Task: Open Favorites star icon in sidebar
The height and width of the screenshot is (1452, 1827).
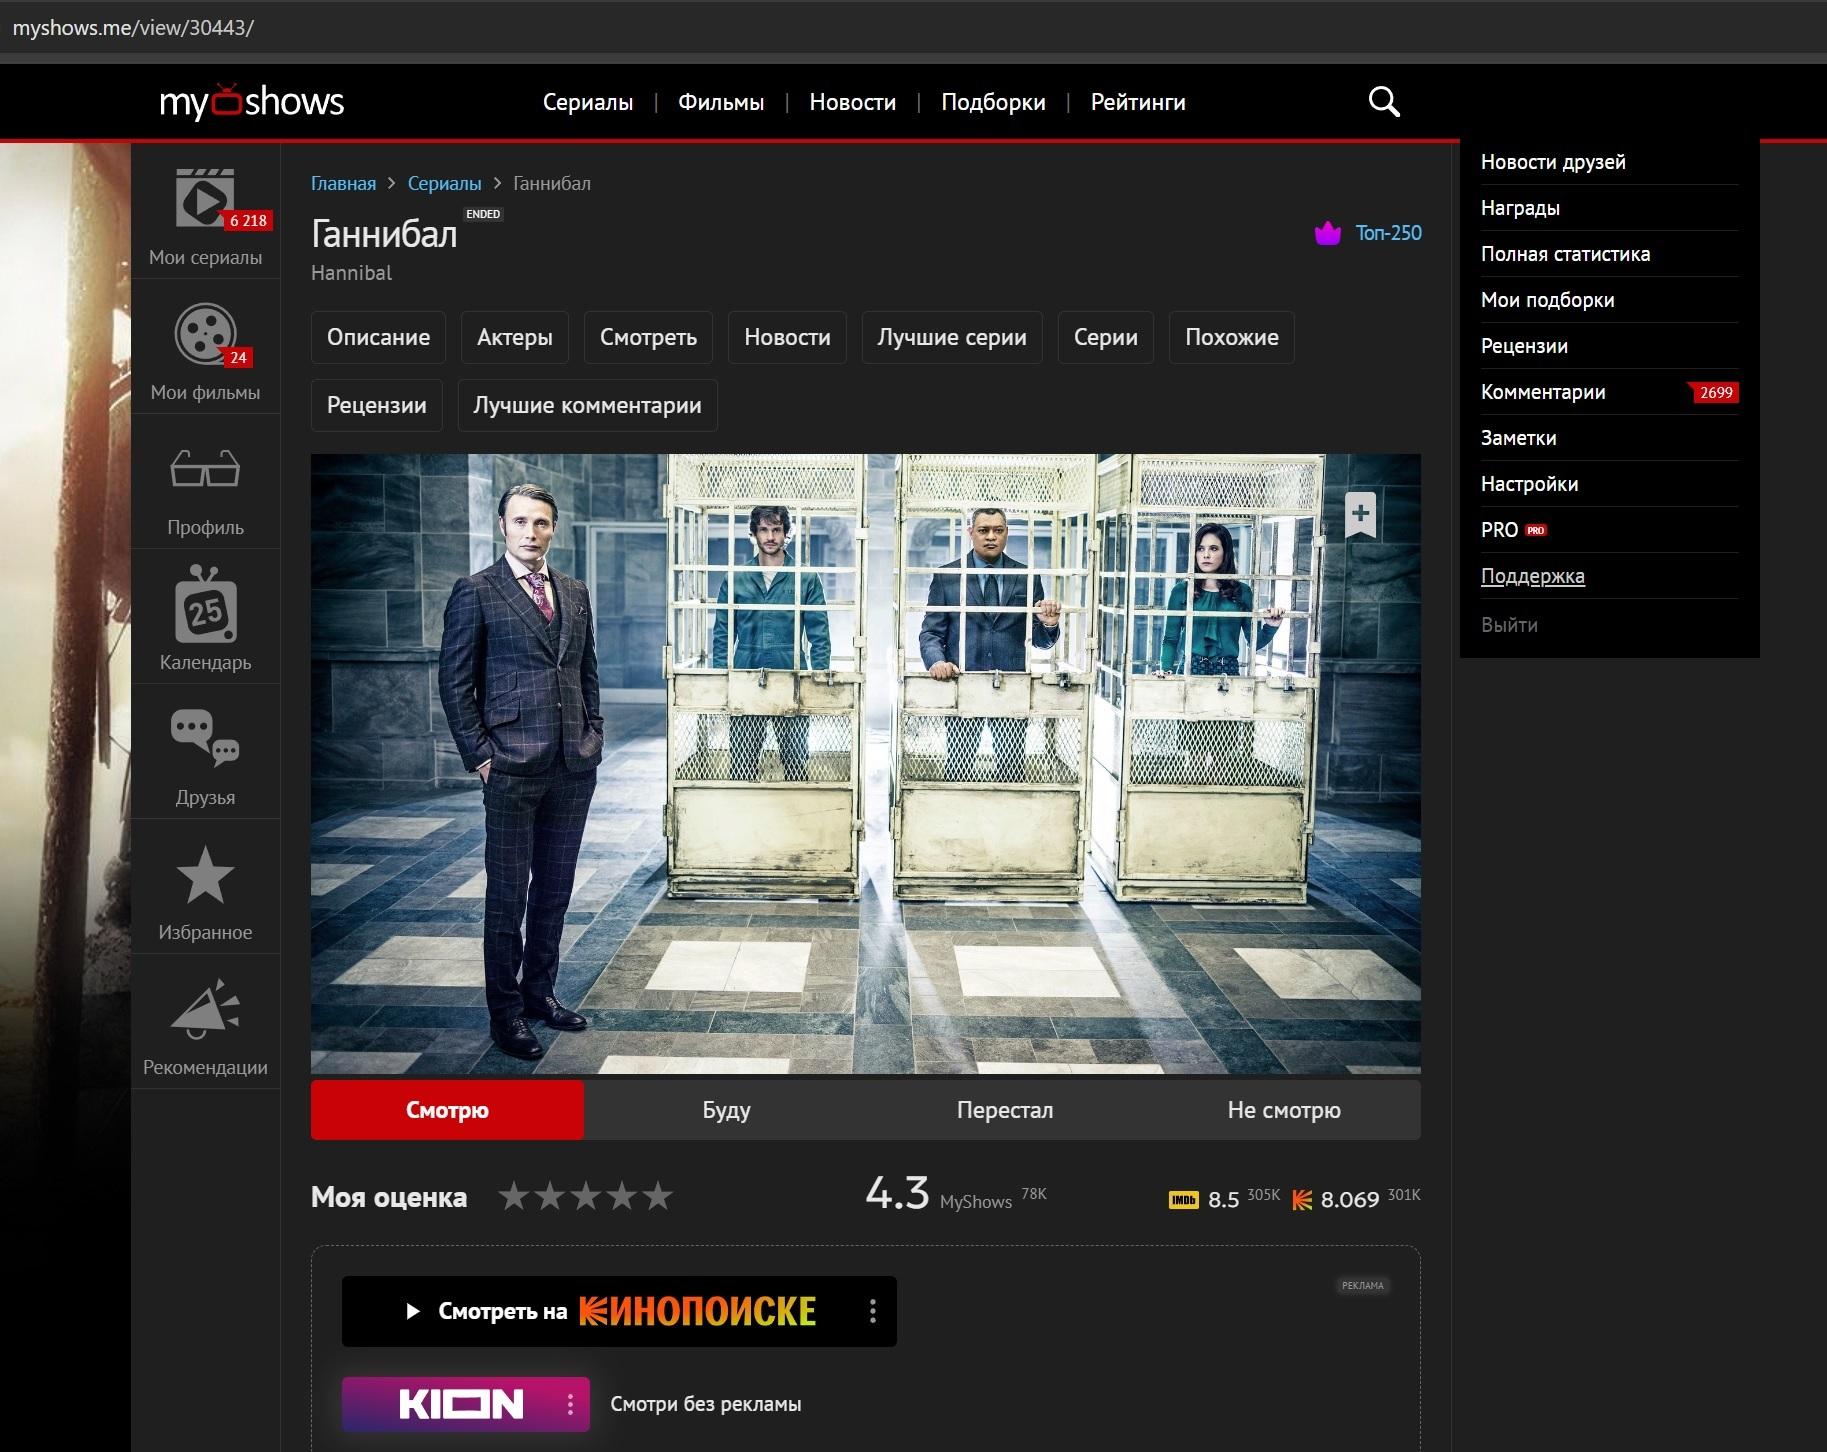Action: [205, 875]
